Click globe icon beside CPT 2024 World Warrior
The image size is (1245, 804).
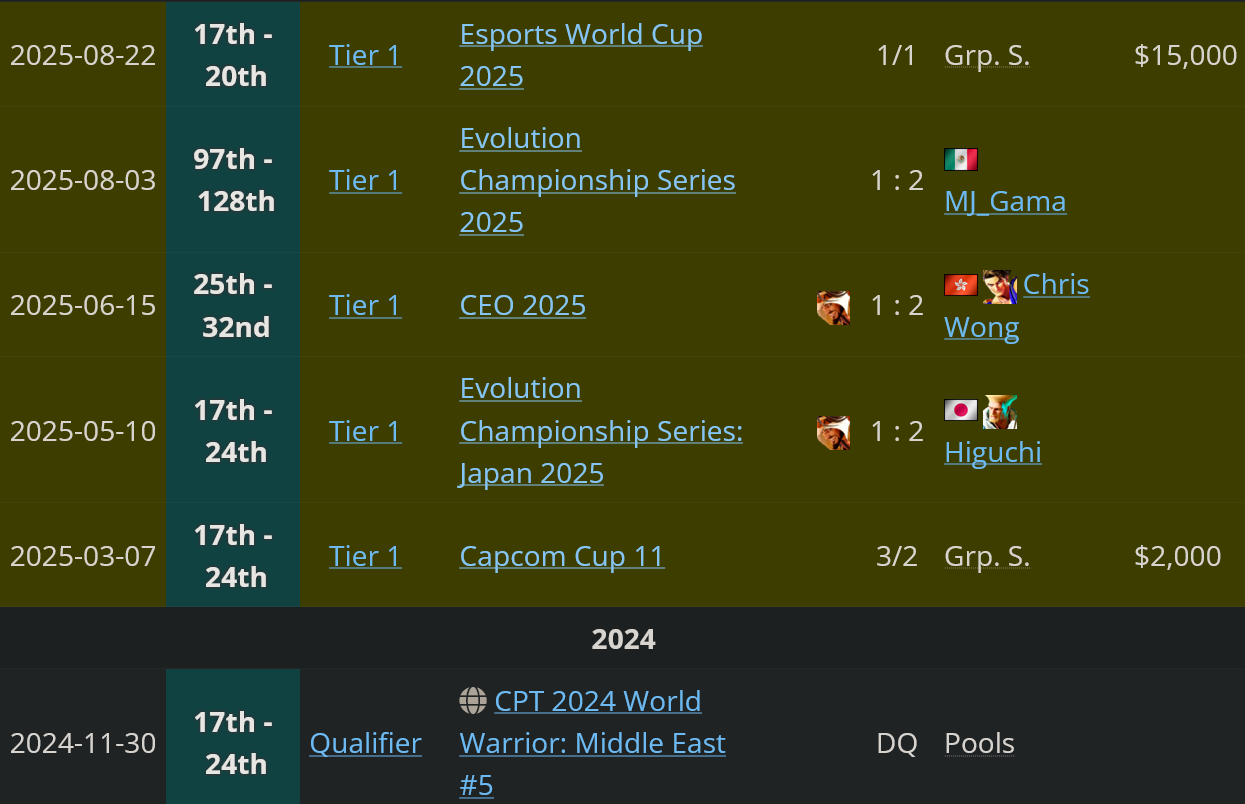473,700
